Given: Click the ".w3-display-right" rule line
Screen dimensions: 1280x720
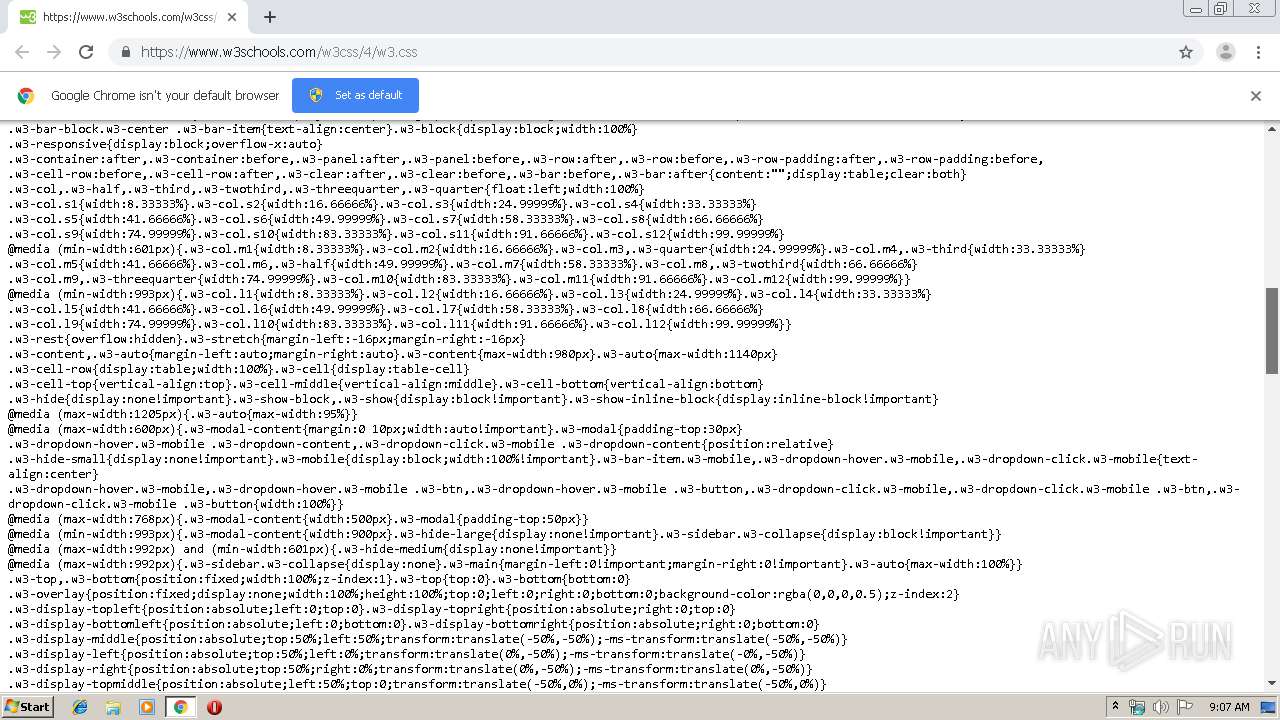Looking at the screenshot, I should click(410, 669).
